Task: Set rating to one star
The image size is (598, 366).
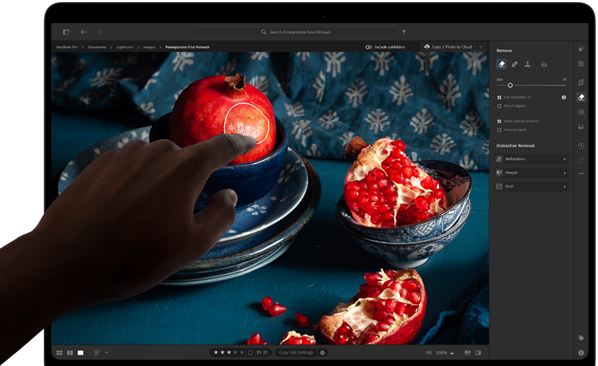Action: click(216, 353)
